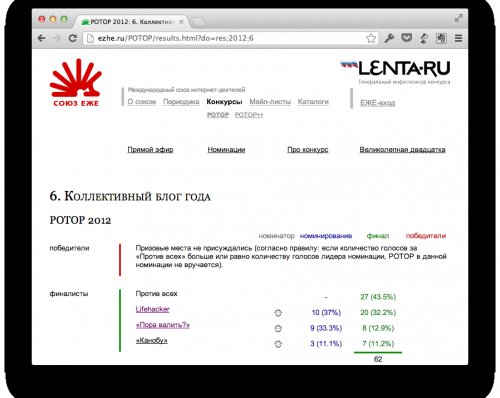Select the РОТОР 2012 browser tab
Image resolution: width=500 pixels, height=398 pixels.
(132, 22)
